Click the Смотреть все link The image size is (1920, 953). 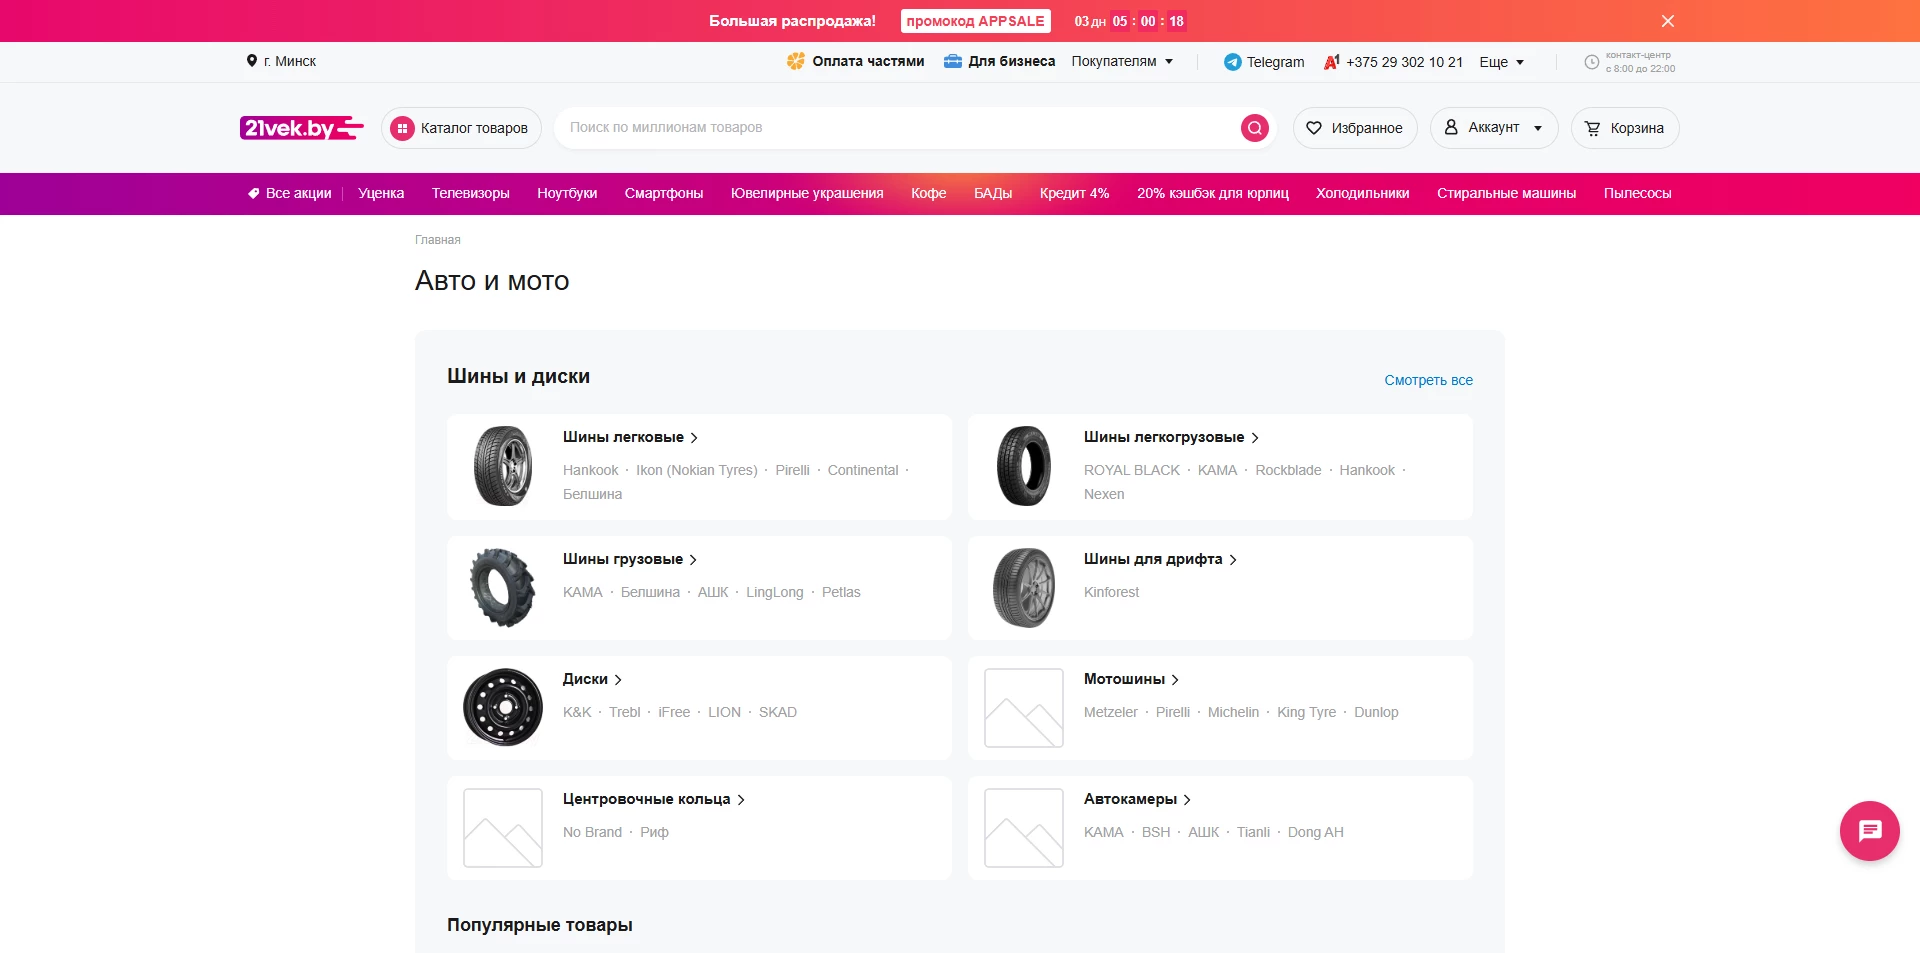coord(1428,380)
